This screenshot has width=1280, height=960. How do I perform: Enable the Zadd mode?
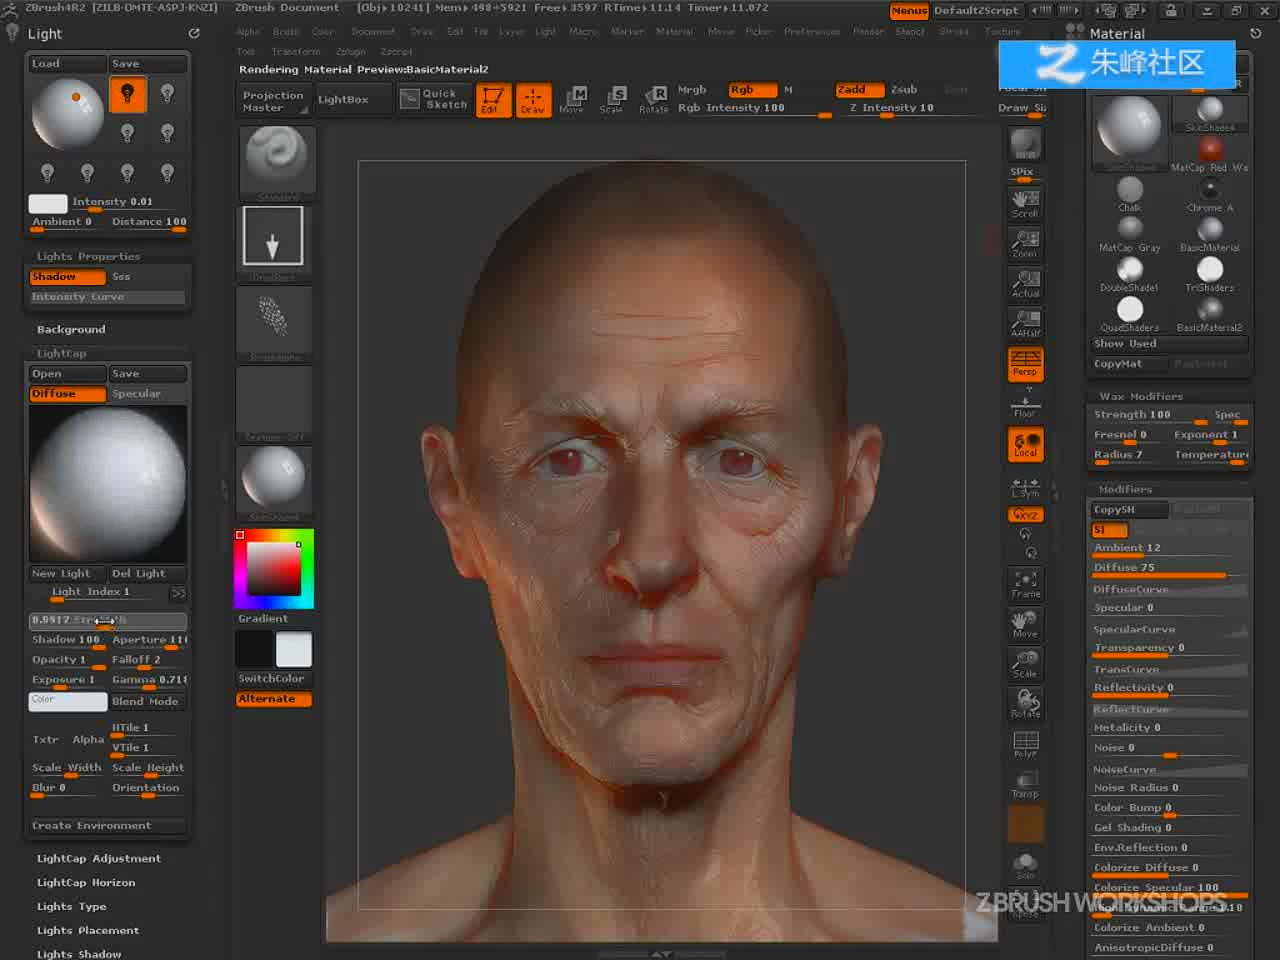click(860, 90)
